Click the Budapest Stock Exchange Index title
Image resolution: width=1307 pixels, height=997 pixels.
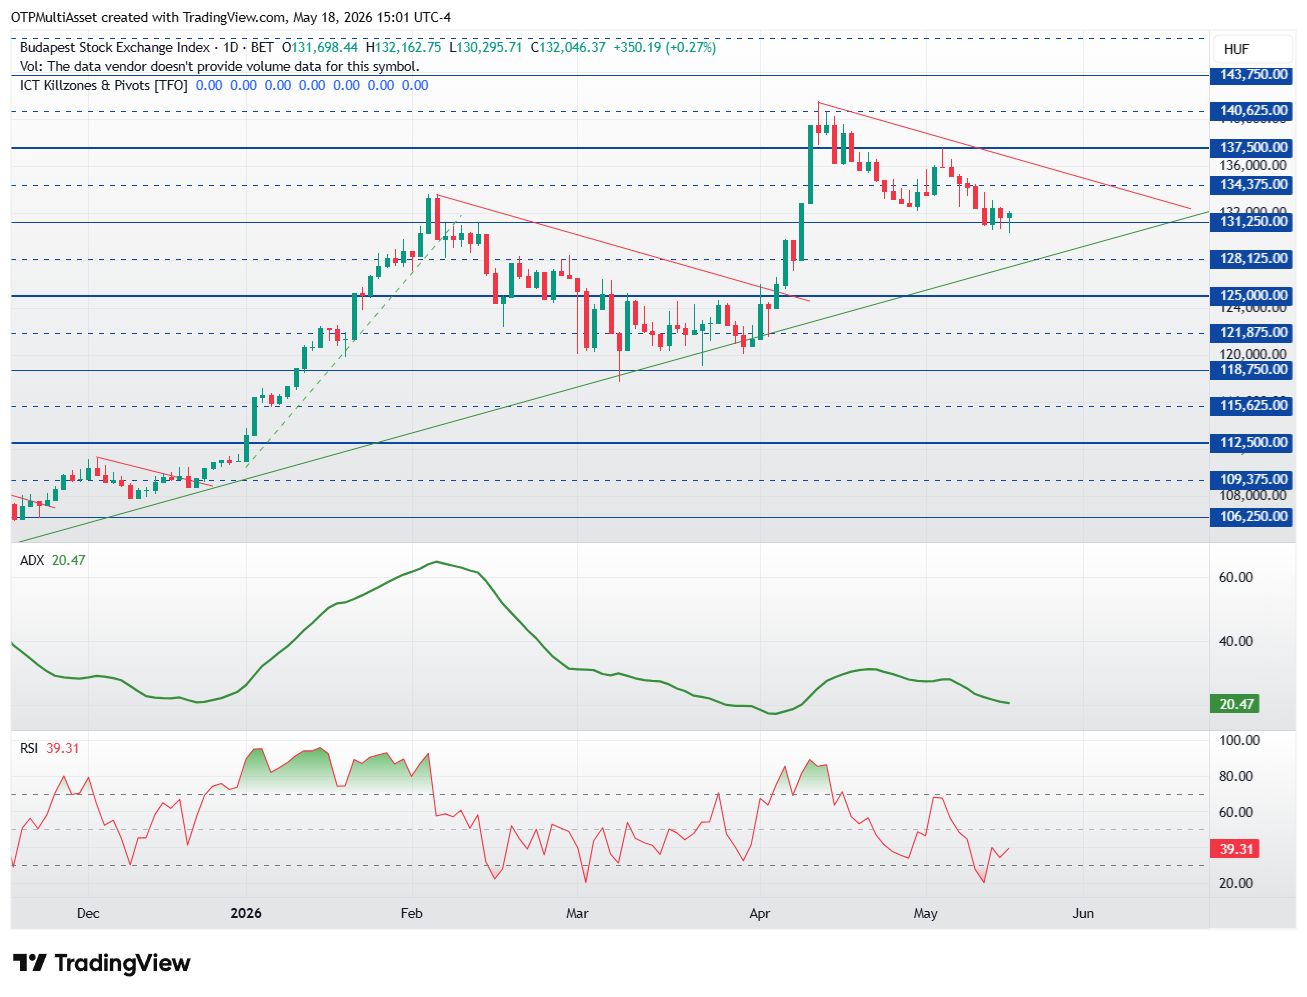pos(115,47)
